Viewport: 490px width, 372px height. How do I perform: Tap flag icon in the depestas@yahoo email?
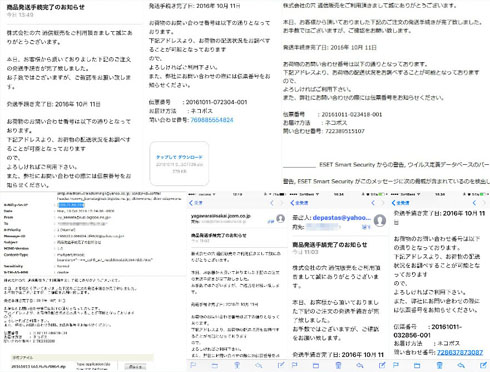tap(294, 365)
